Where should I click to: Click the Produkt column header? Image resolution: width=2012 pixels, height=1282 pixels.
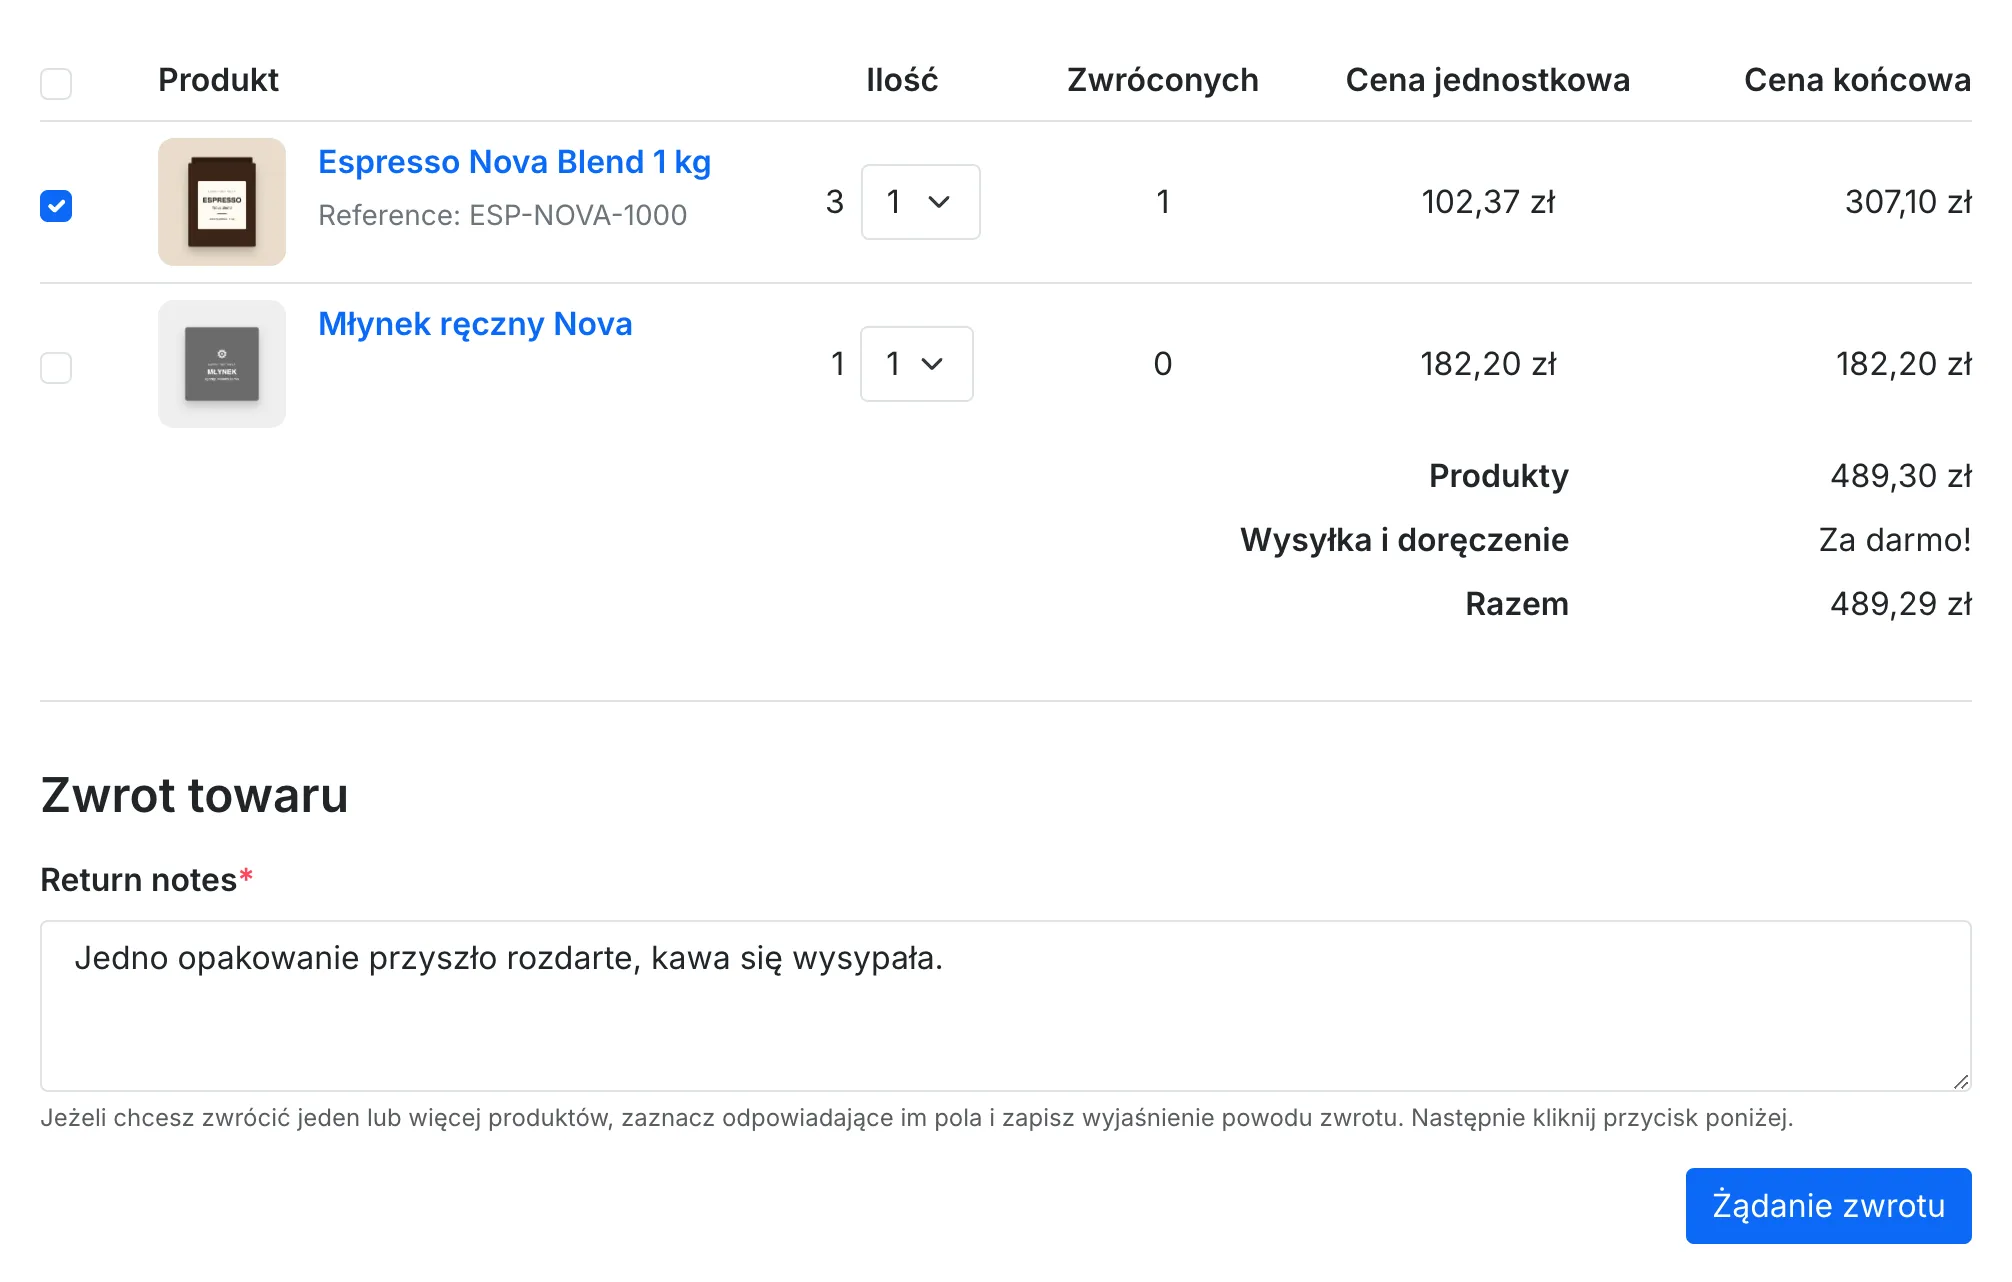pyautogui.click(x=218, y=80)
